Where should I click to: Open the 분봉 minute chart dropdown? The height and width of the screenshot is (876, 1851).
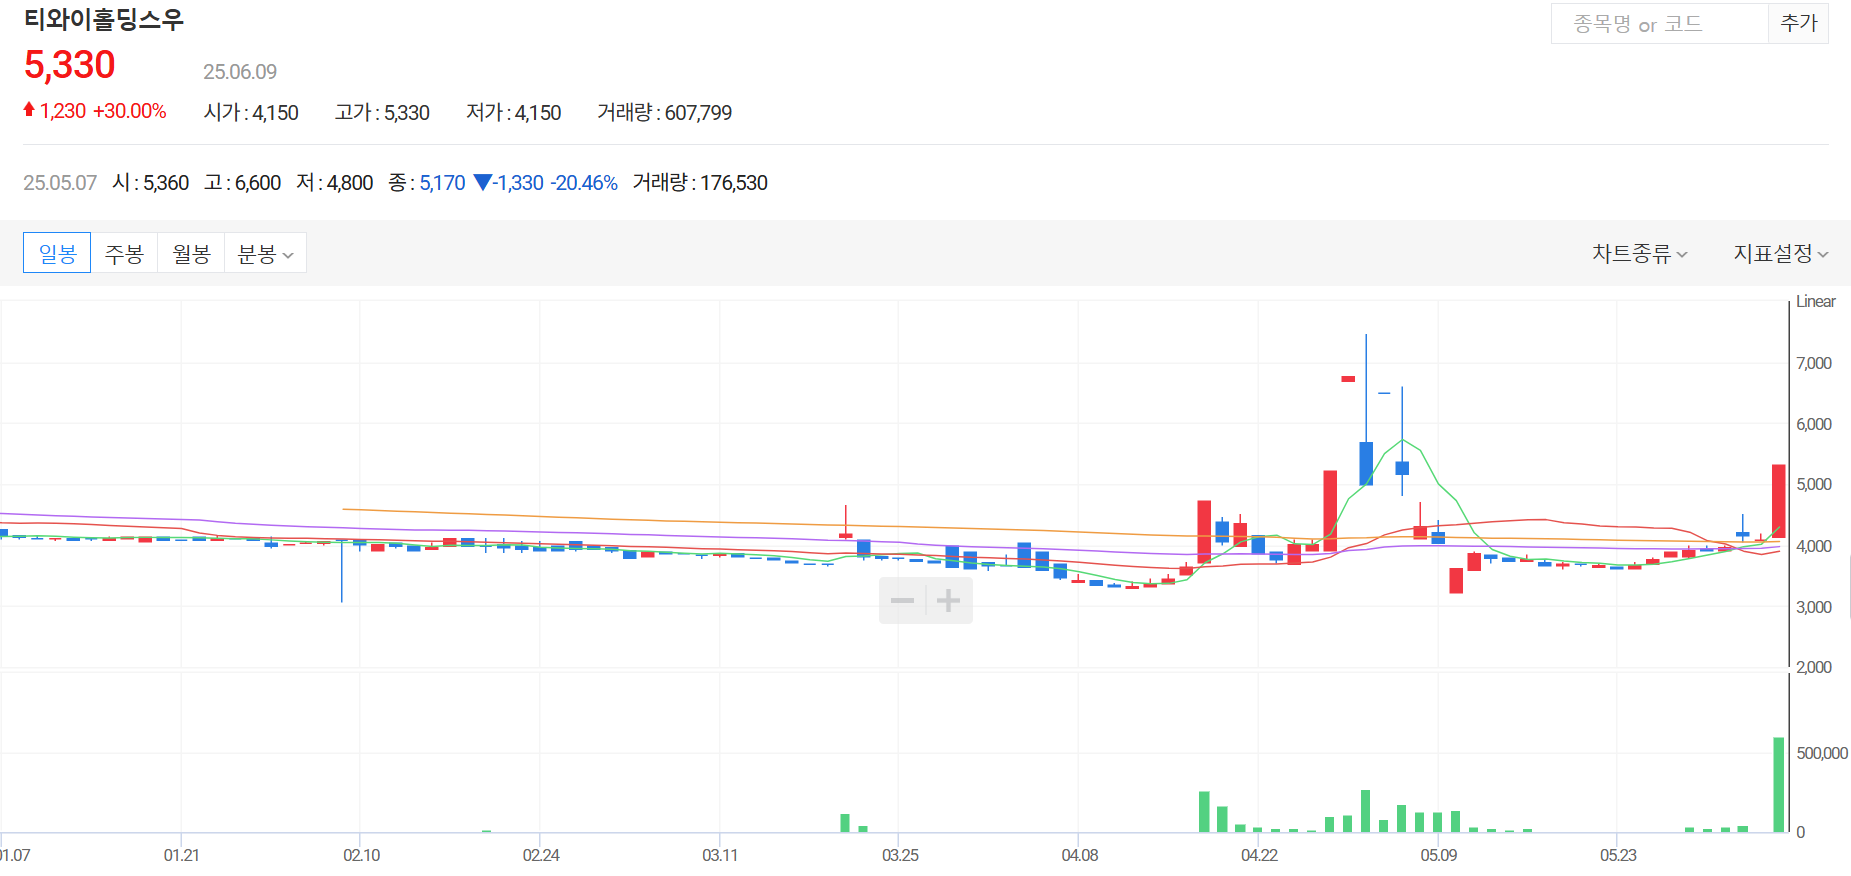[x=265, y=253]
